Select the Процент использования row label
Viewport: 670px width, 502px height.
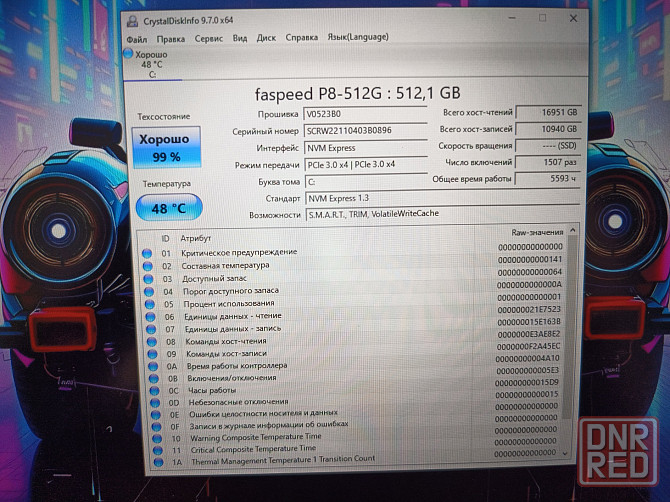(x=229, y=304)
